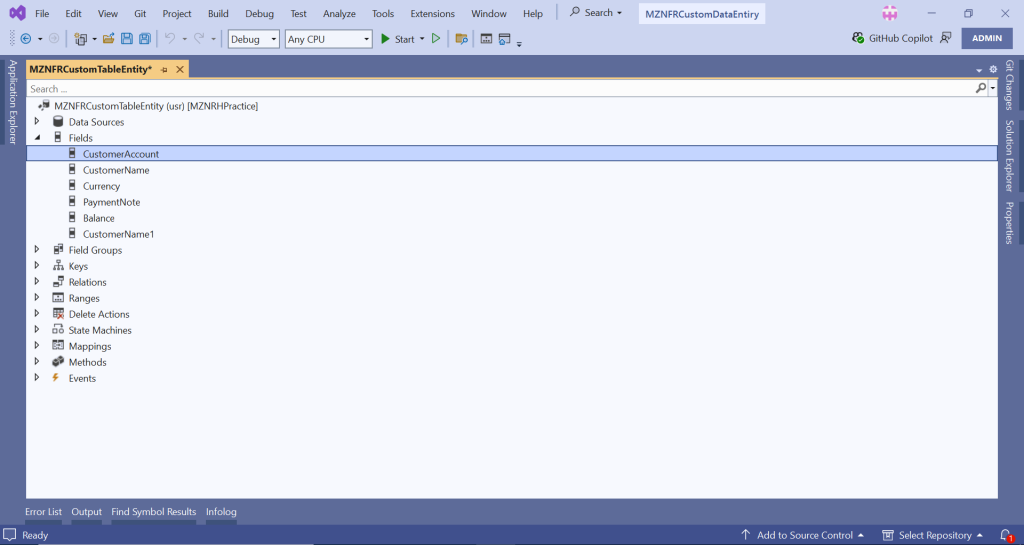Viewport: 1024px width, 545px height.
Task: Collapse the Fields node
Action: [37, 138]
